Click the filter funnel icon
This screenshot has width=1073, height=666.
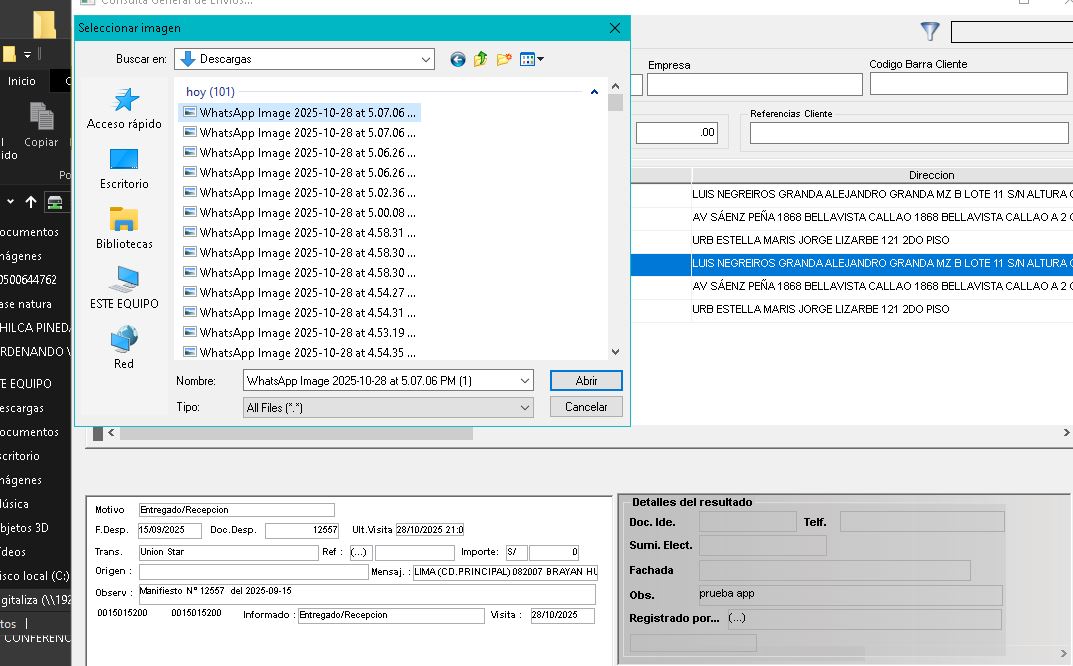930,32
